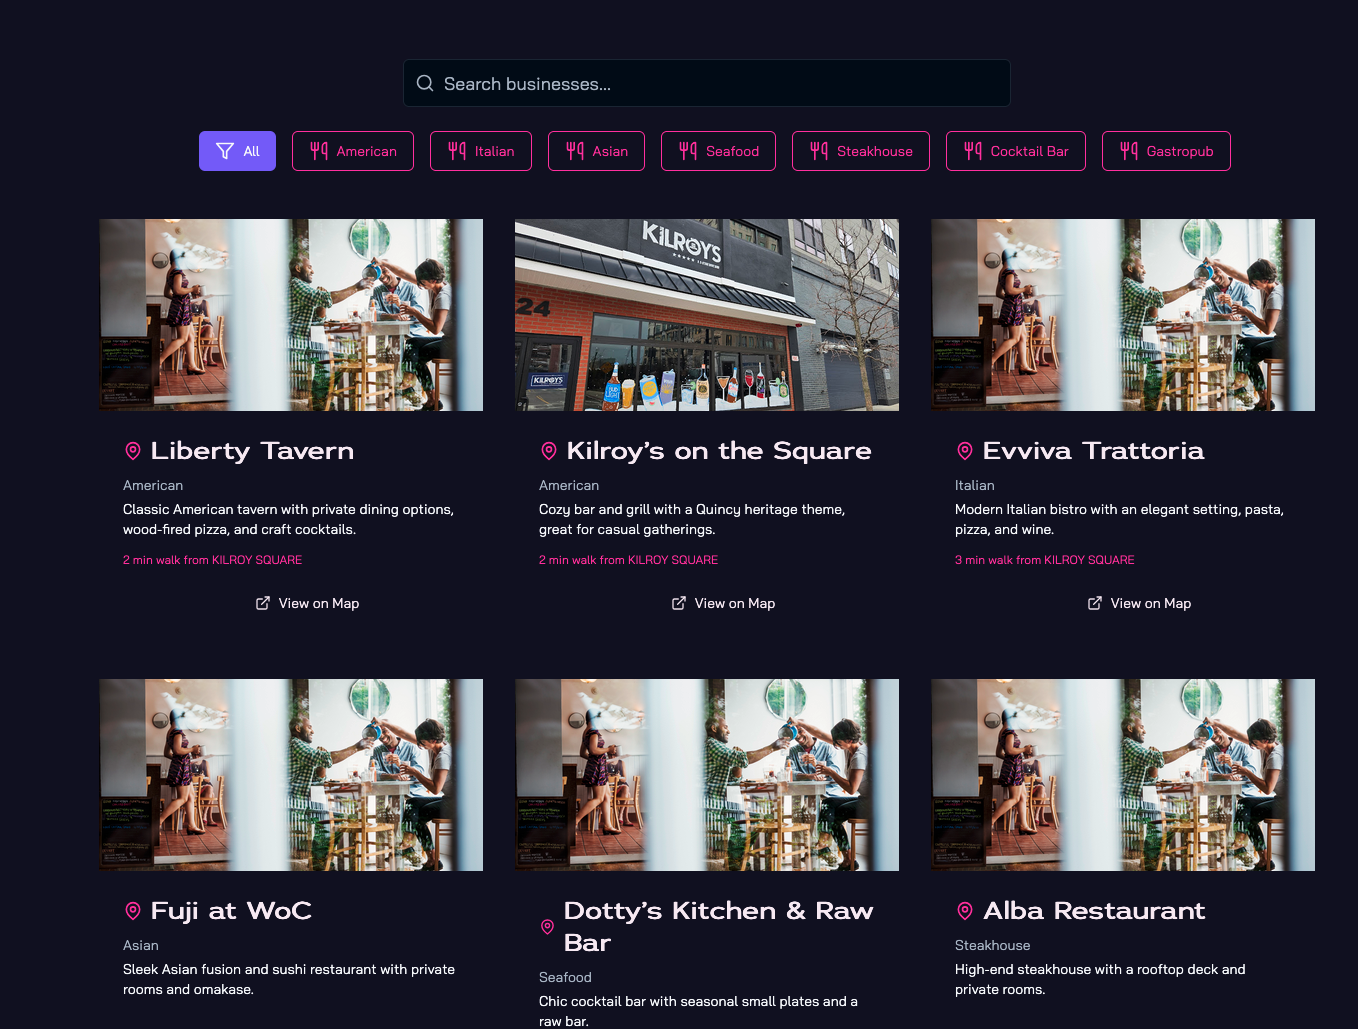Click the pin icon next to Alba Restaurant
1358x1029 pixels.
tap(964, 911)
